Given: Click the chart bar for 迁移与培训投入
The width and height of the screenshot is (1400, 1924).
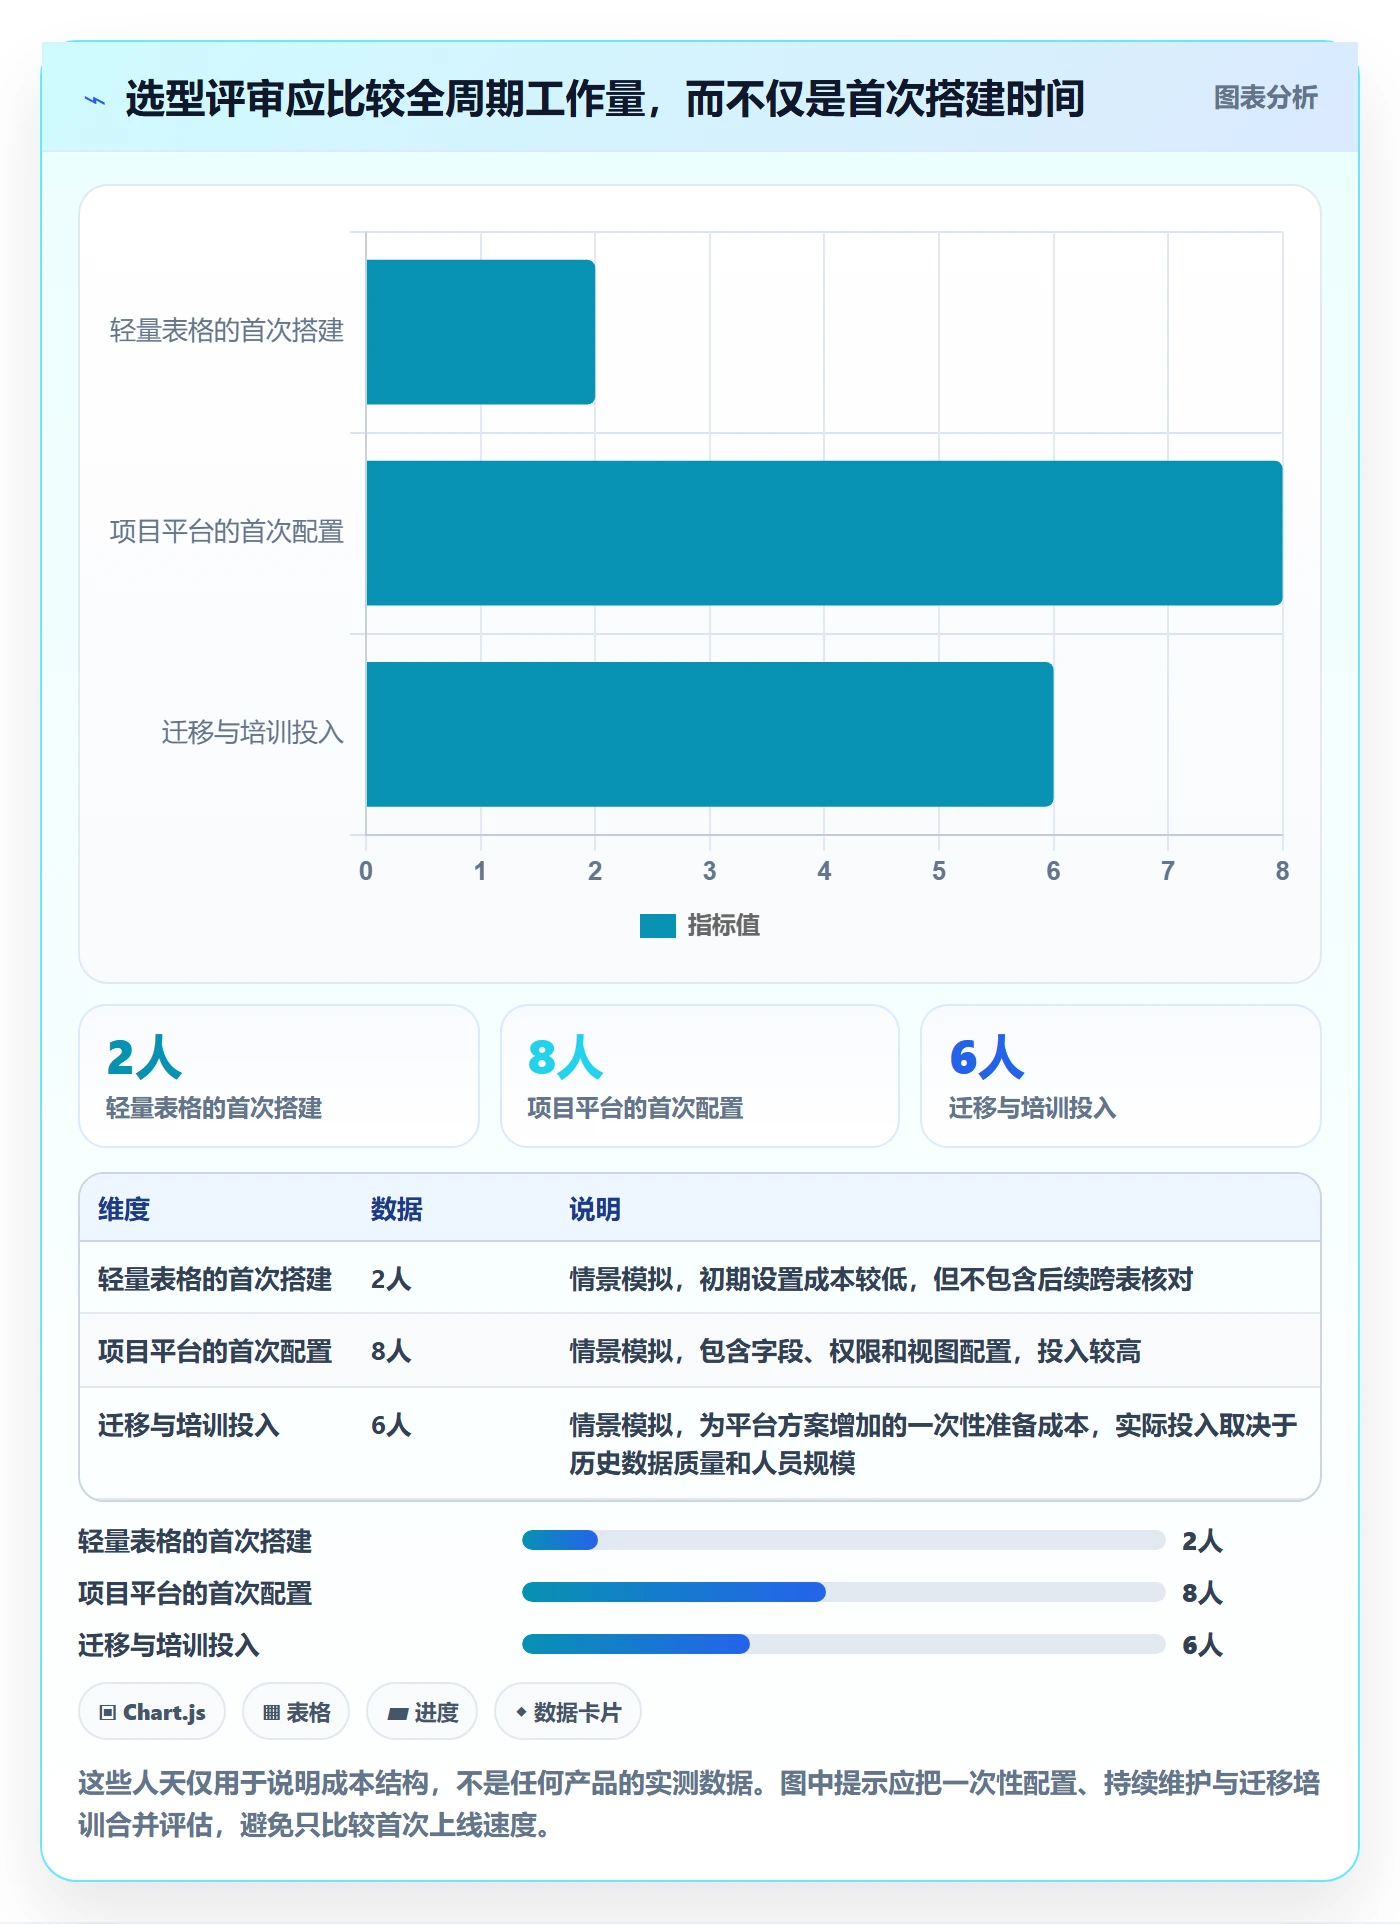Looking at the screenshot, I should (710, 734).
